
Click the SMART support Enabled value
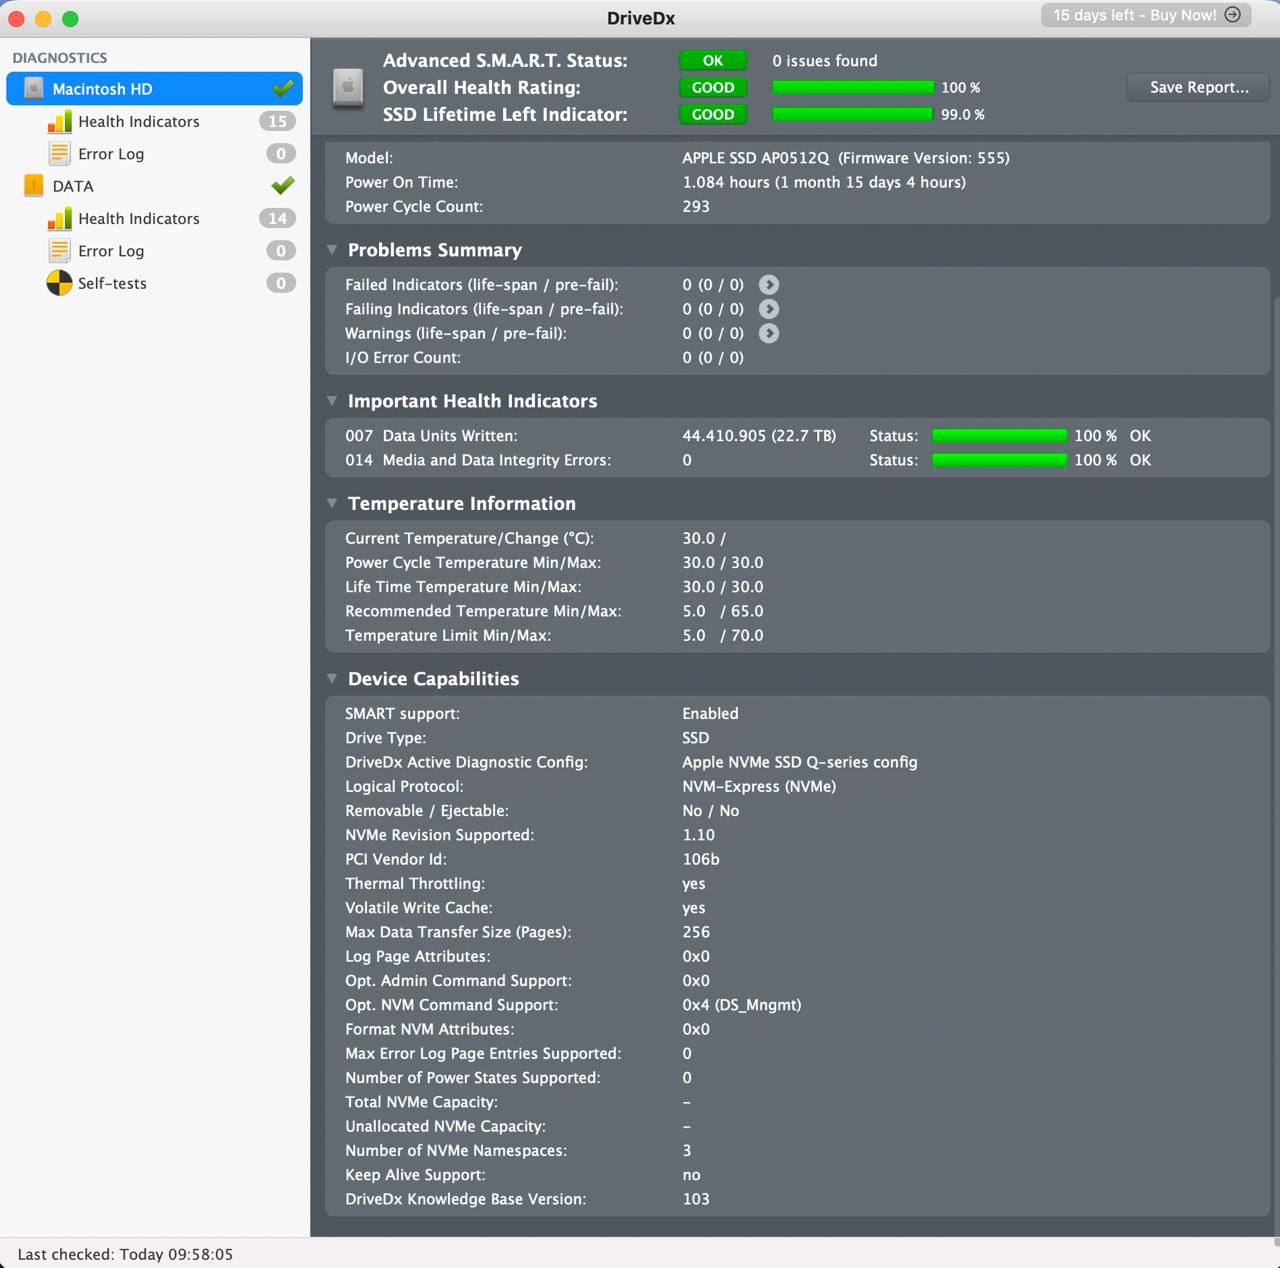[710, 714]
